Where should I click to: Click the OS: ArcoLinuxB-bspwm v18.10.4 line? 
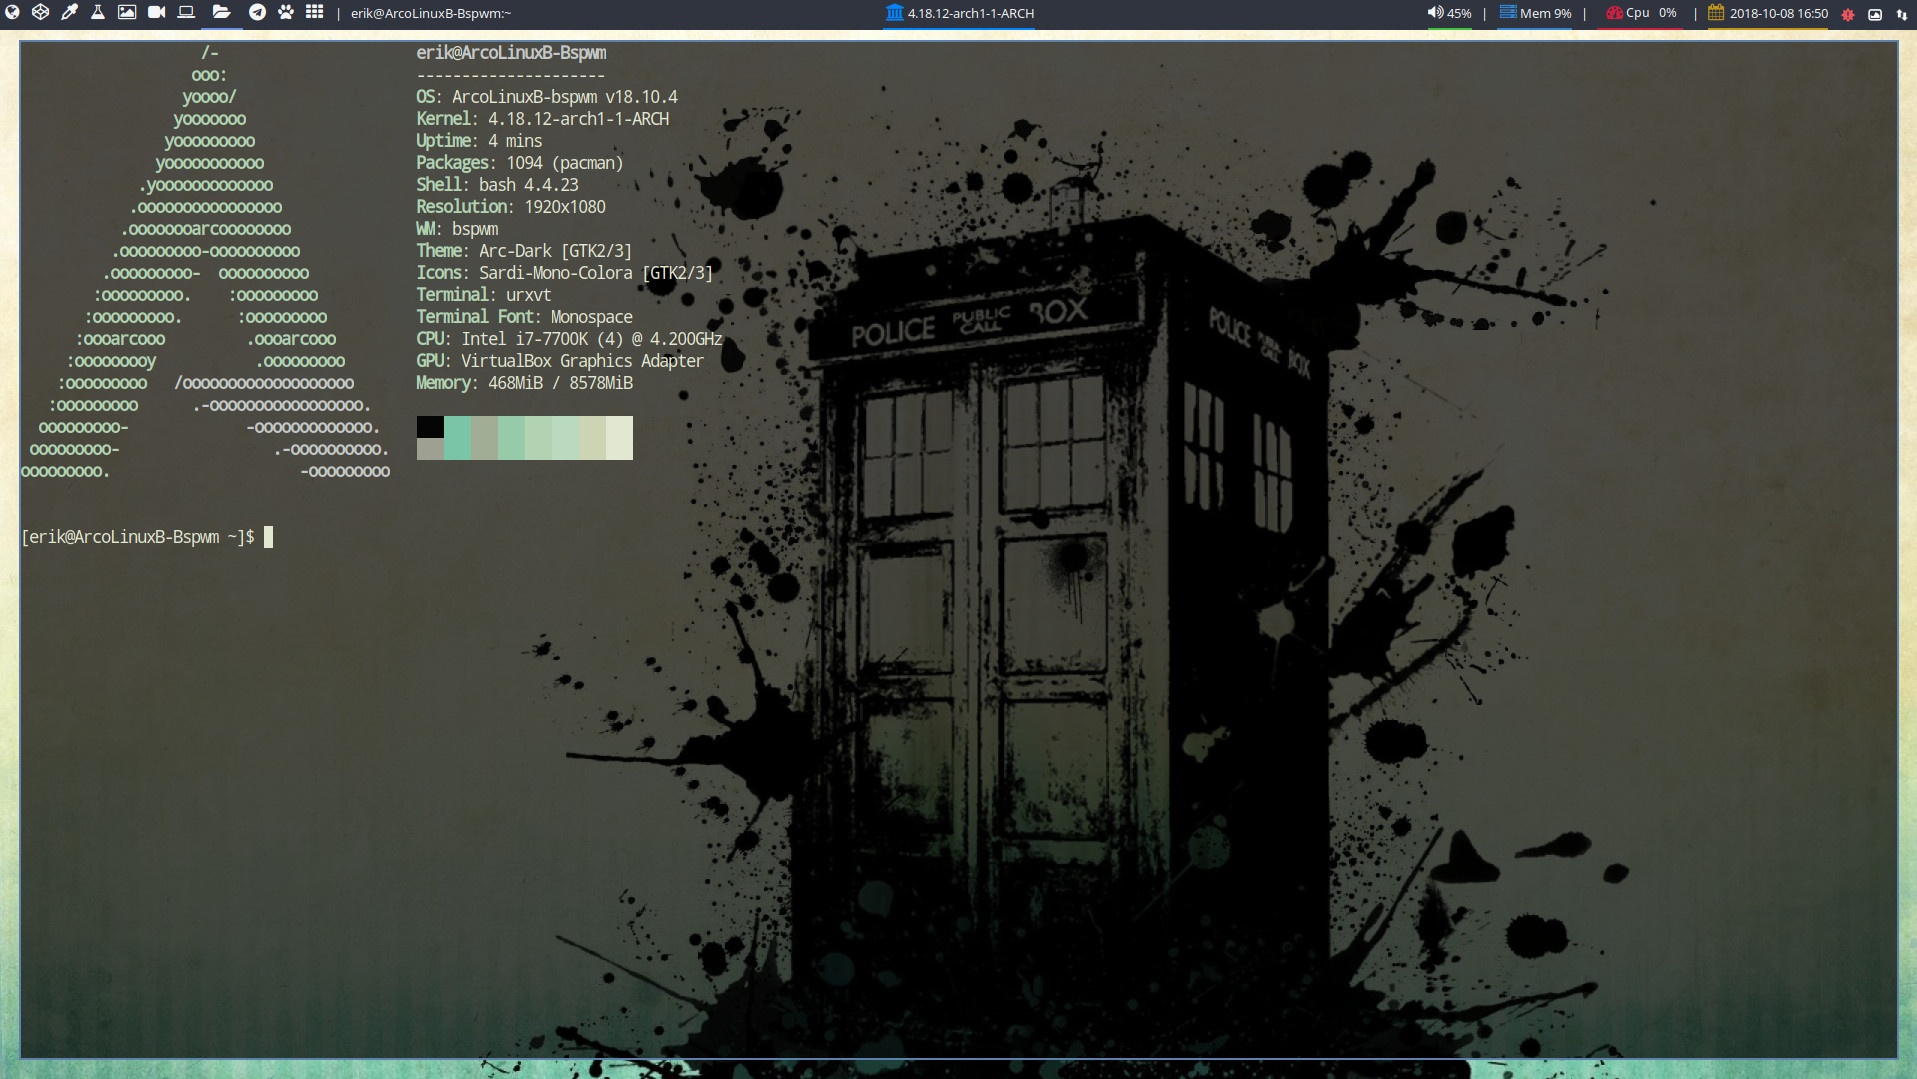pyautogui.click(x=547, y=97)
